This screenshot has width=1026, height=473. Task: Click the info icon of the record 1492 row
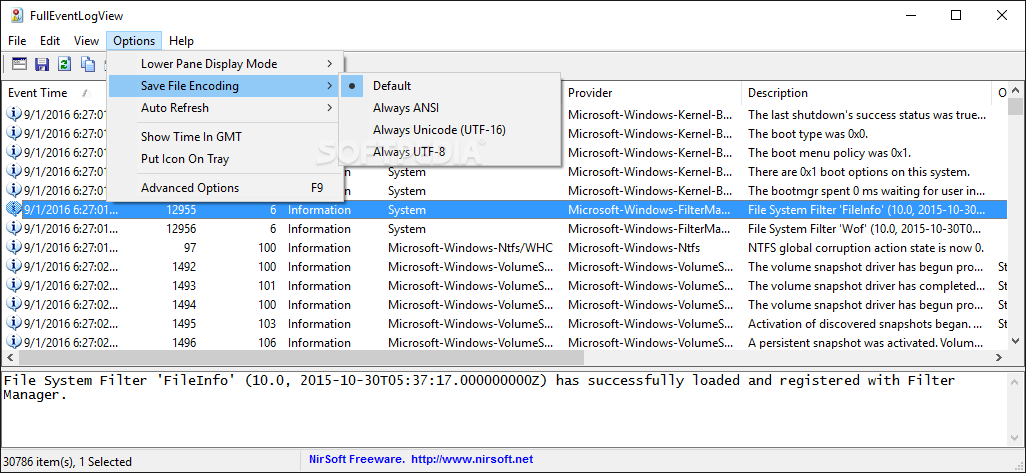(14, 266)
